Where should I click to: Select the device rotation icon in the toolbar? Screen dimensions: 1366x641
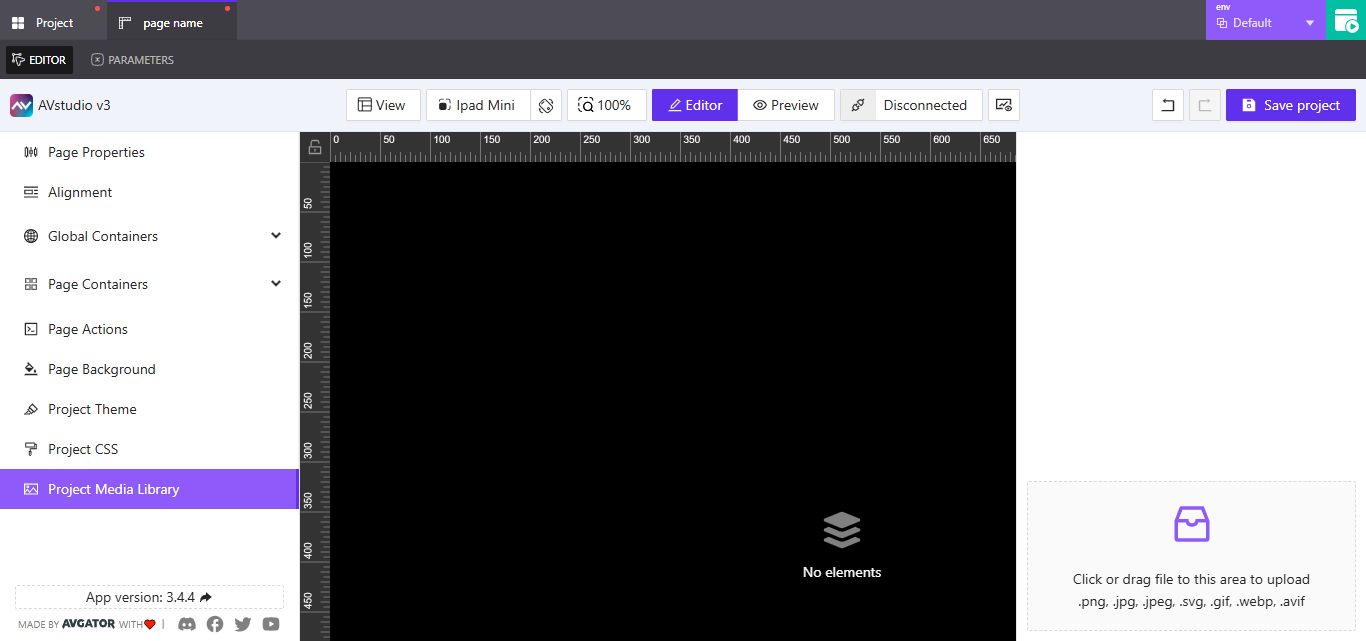coord(546,104)
